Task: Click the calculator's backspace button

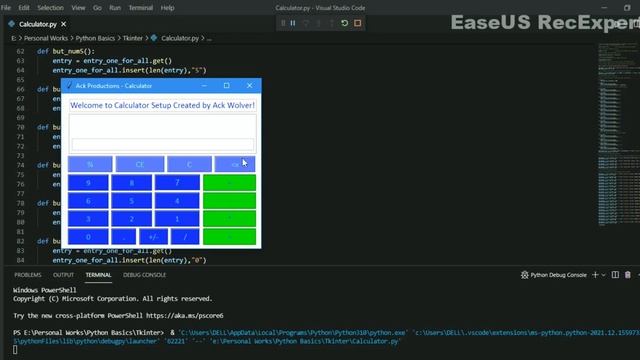Action: pyautogui.click(x=235, y=164)
